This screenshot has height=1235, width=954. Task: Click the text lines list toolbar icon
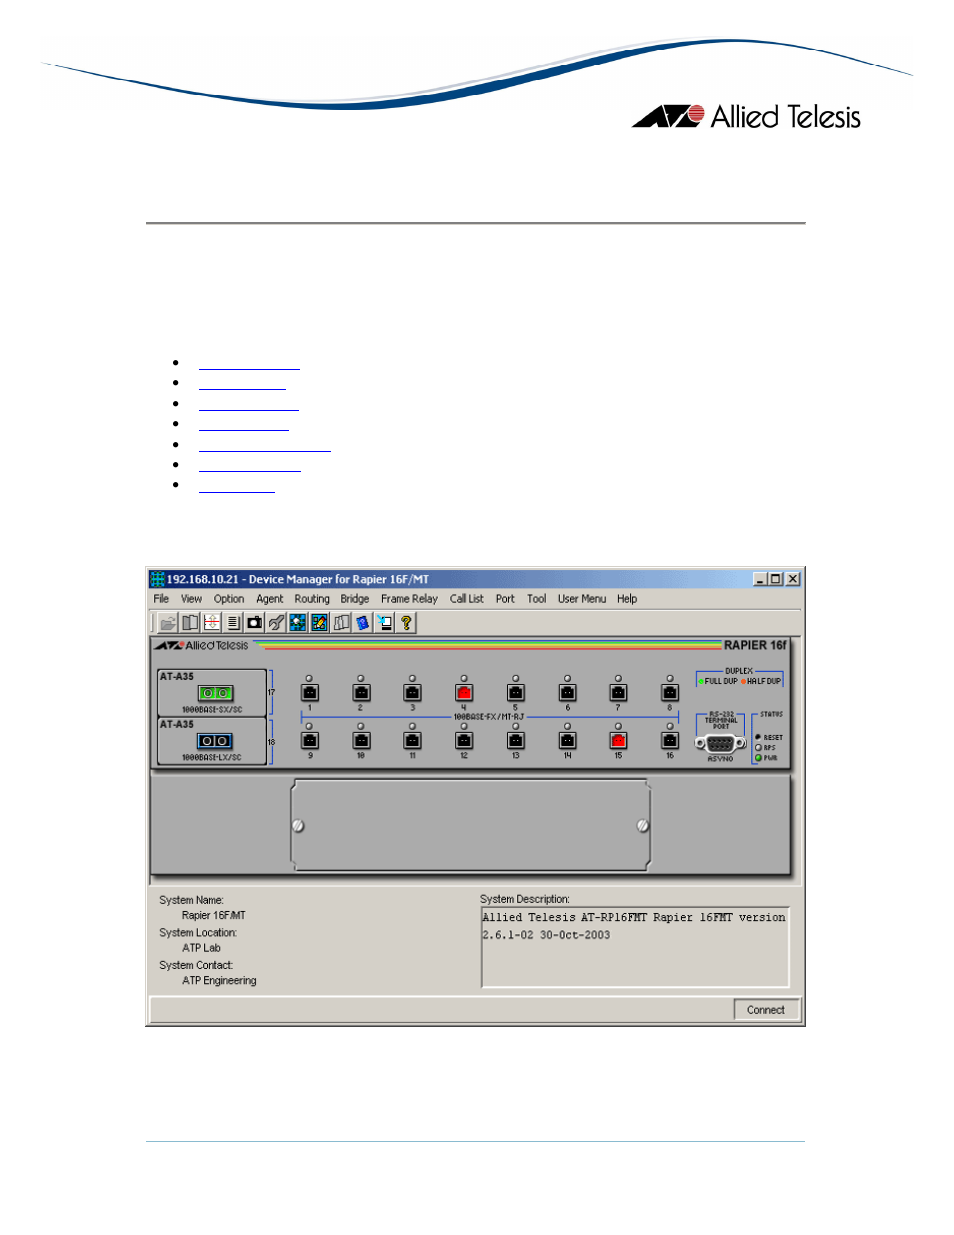pyautogui.click(x=233, y=623)
